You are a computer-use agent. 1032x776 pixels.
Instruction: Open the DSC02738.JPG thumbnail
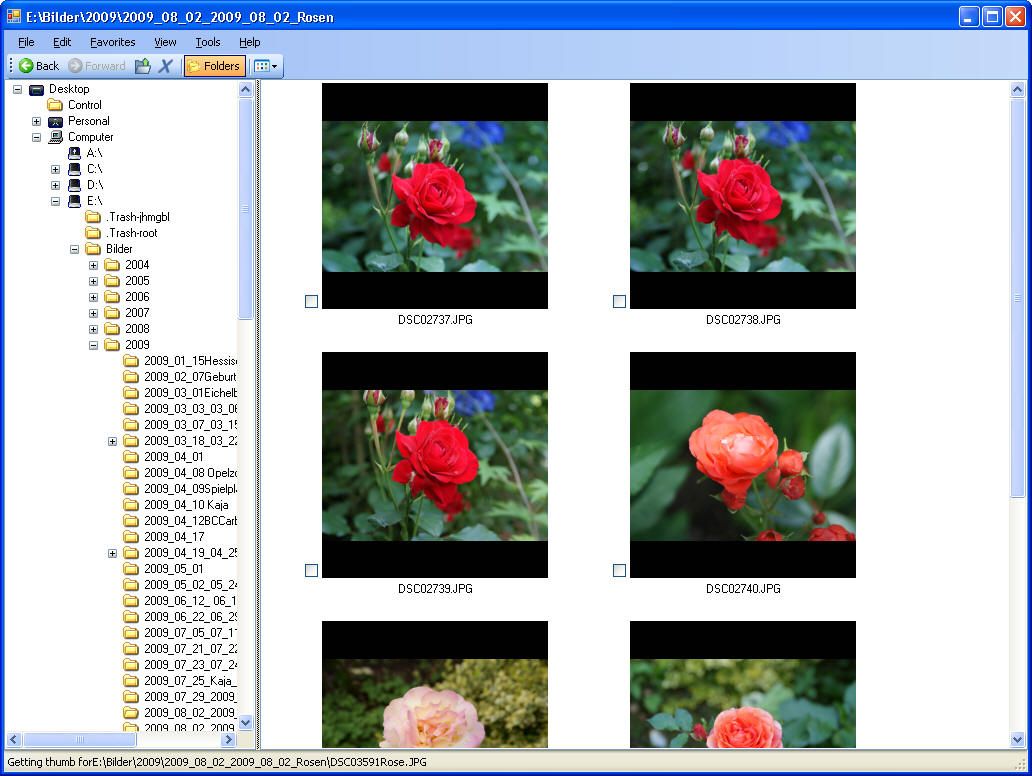click(742, 196)
